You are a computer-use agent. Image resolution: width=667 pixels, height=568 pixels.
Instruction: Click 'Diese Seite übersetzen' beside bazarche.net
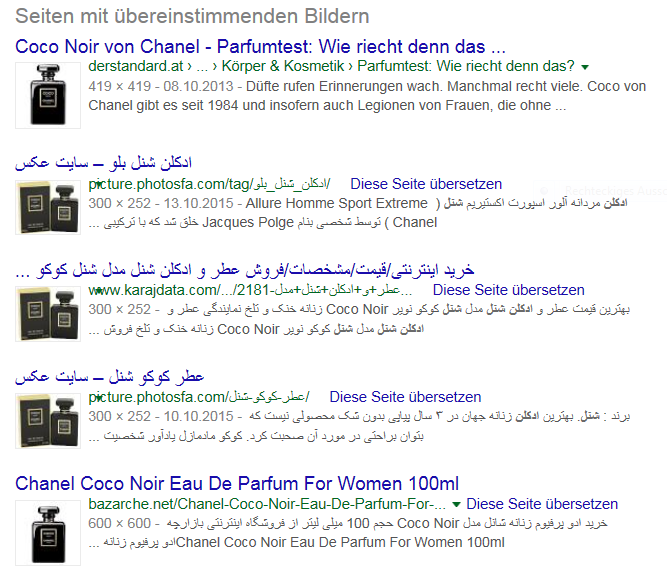(542, 504)
